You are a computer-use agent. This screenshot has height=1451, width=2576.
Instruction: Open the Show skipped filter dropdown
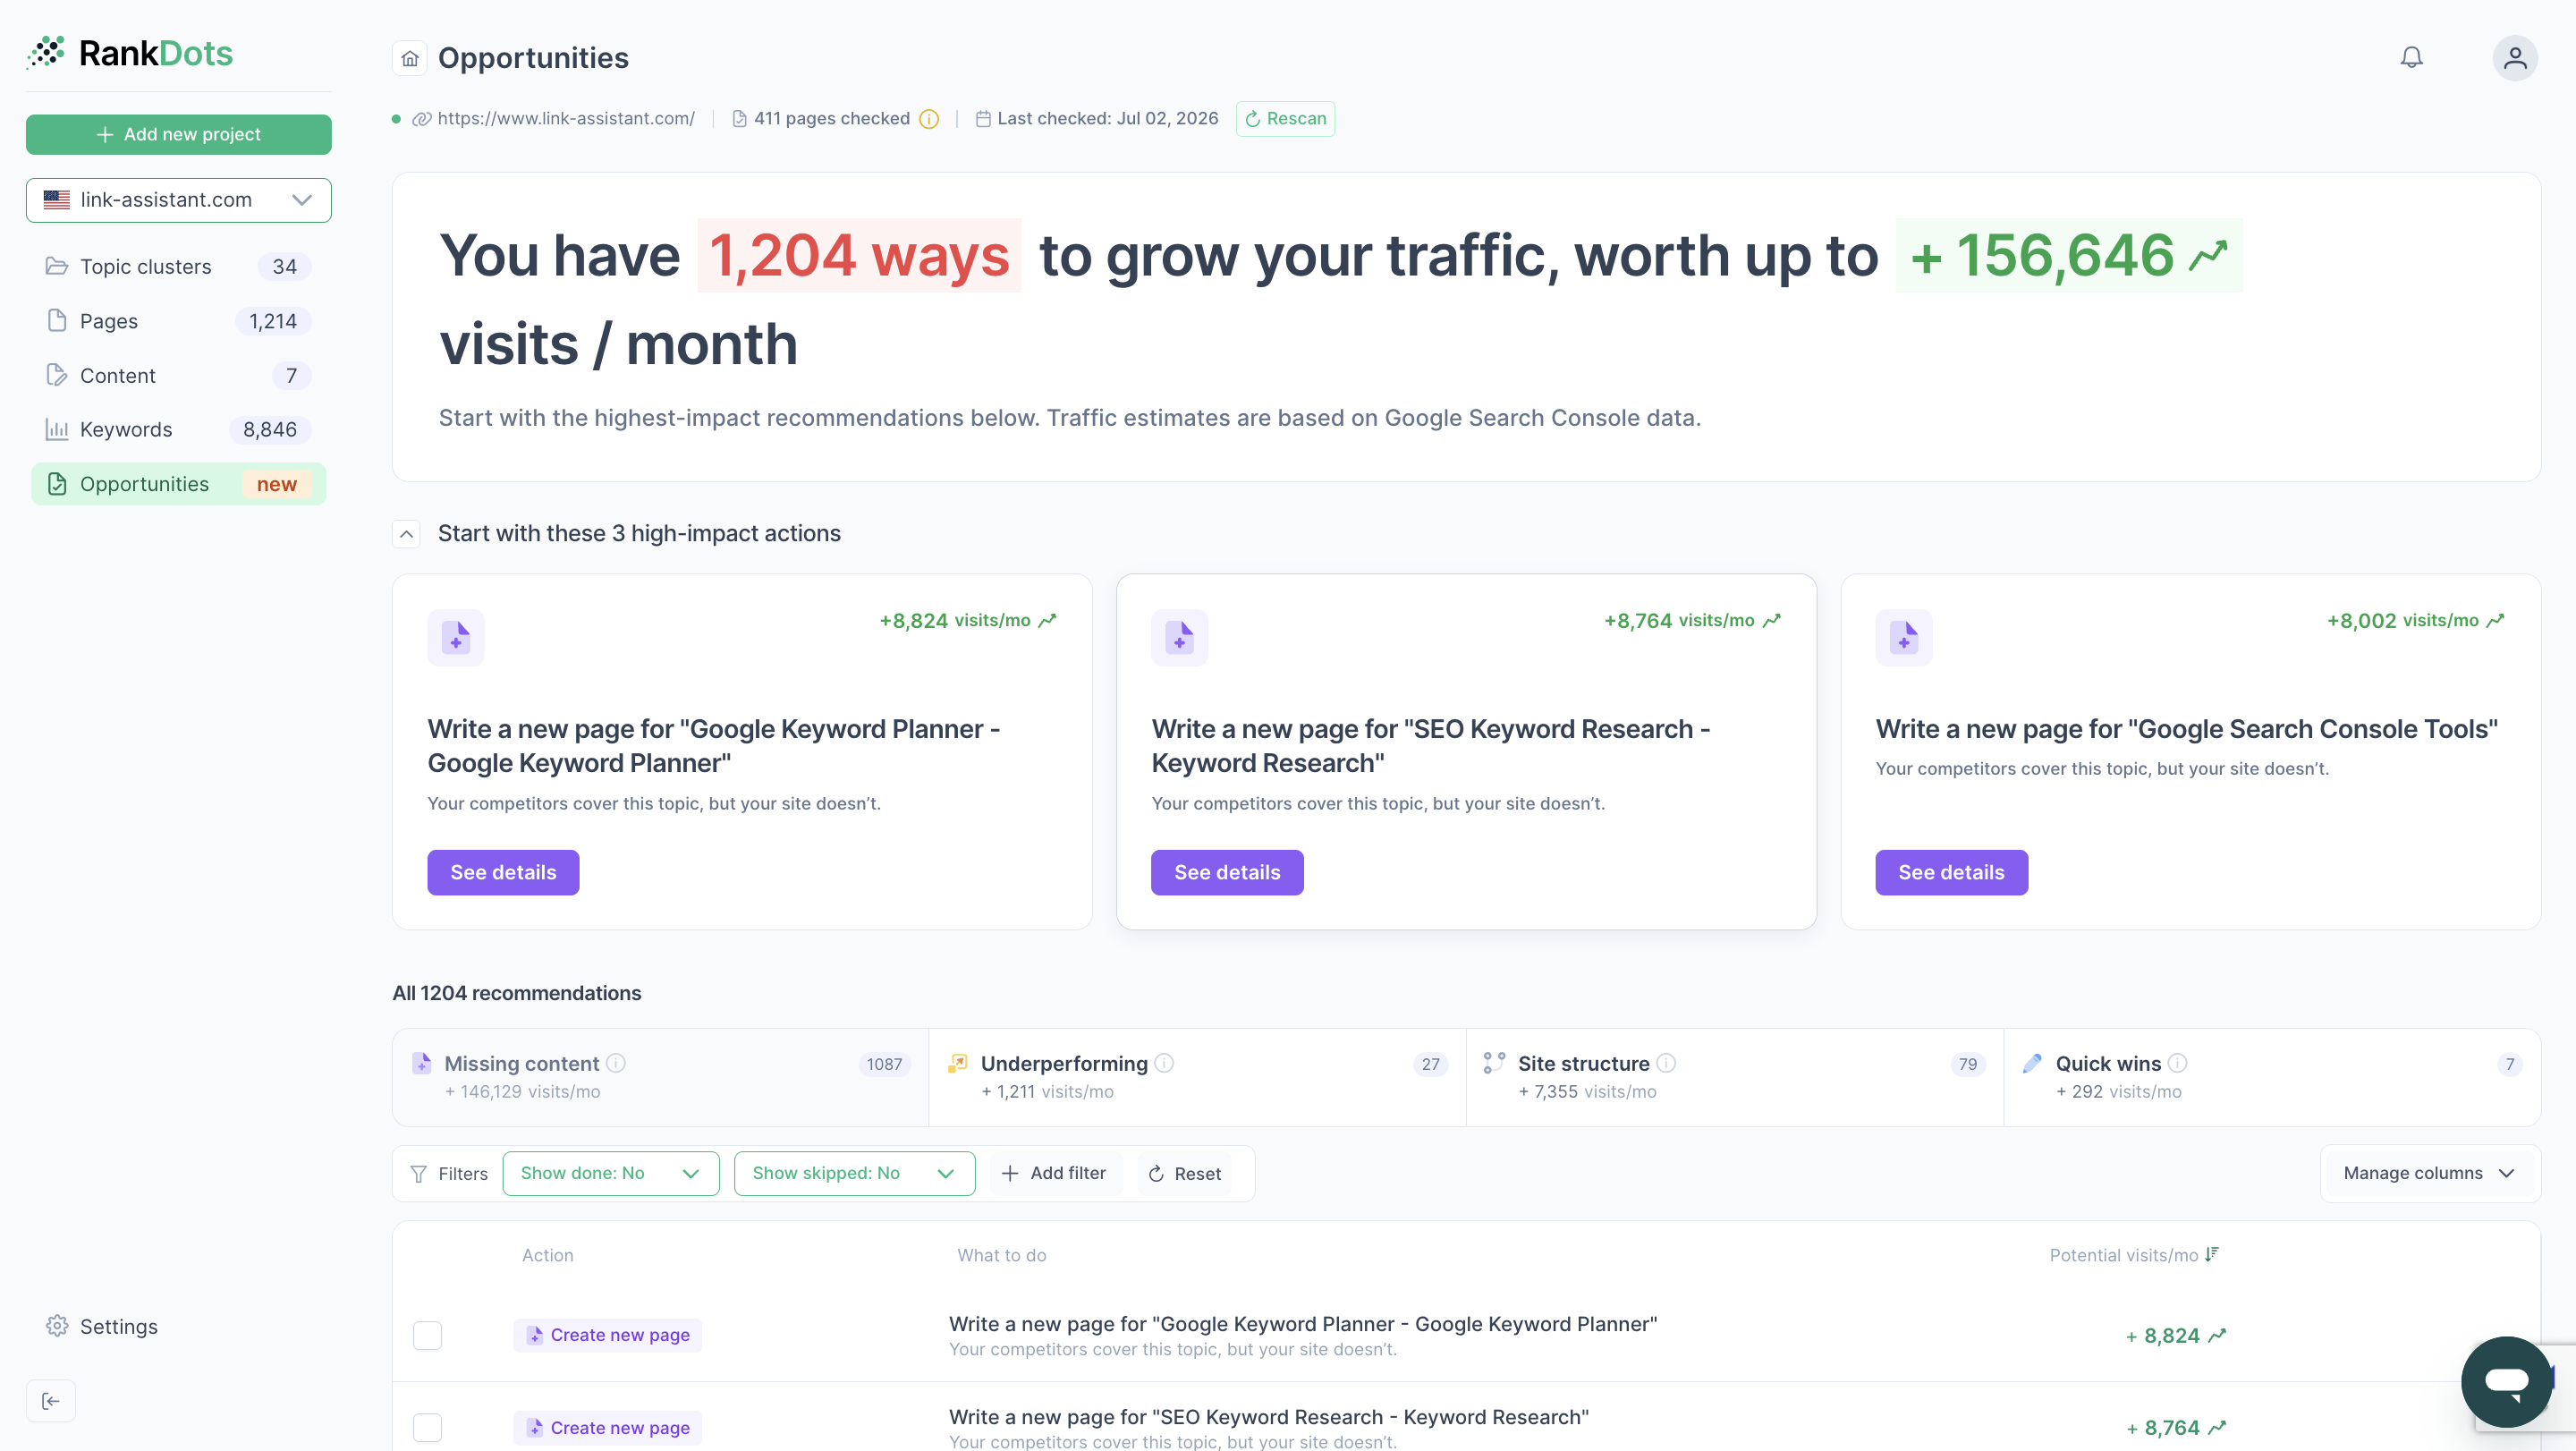855,1174
